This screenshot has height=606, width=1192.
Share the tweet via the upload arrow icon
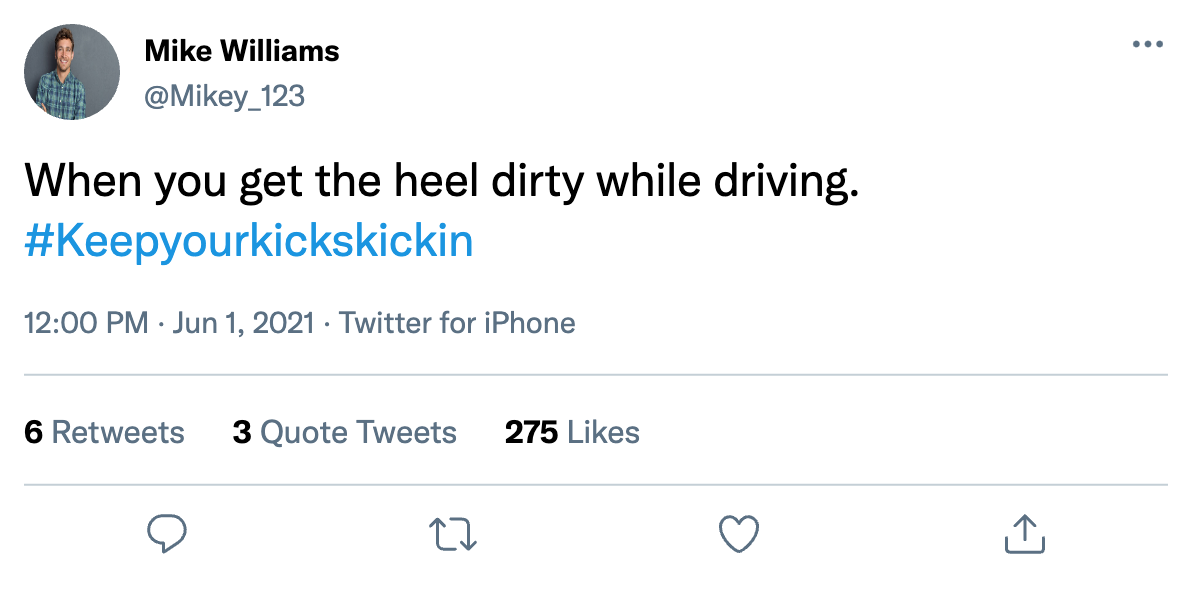pos(1024,534)
